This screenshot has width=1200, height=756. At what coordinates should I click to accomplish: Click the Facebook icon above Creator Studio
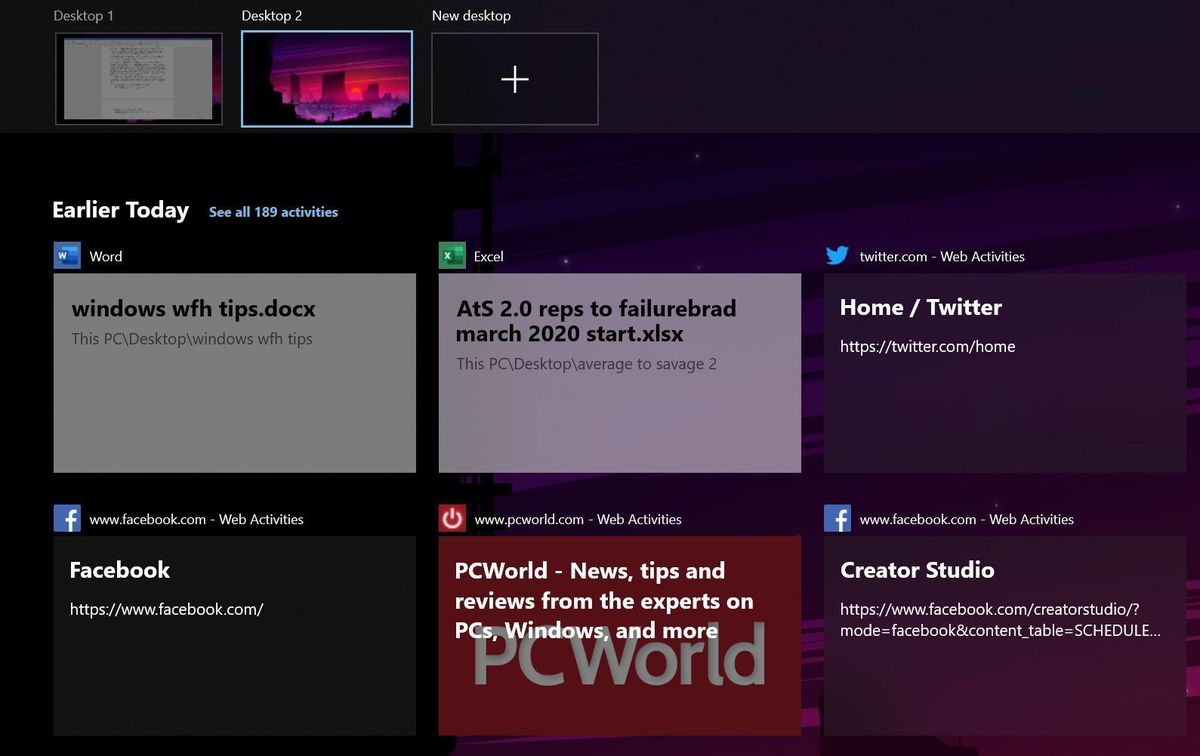pos(837,519)
